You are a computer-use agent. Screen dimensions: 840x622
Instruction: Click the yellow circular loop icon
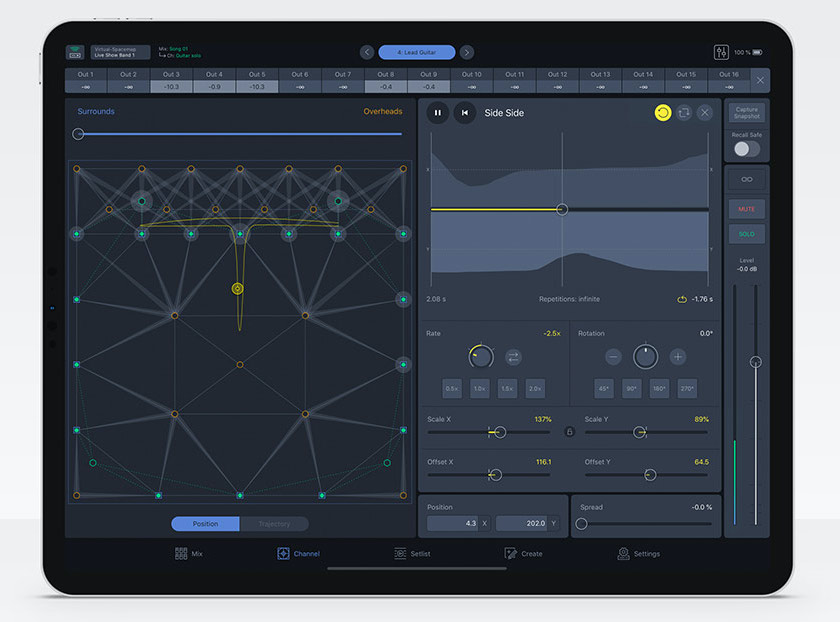(x=663, y=113)
